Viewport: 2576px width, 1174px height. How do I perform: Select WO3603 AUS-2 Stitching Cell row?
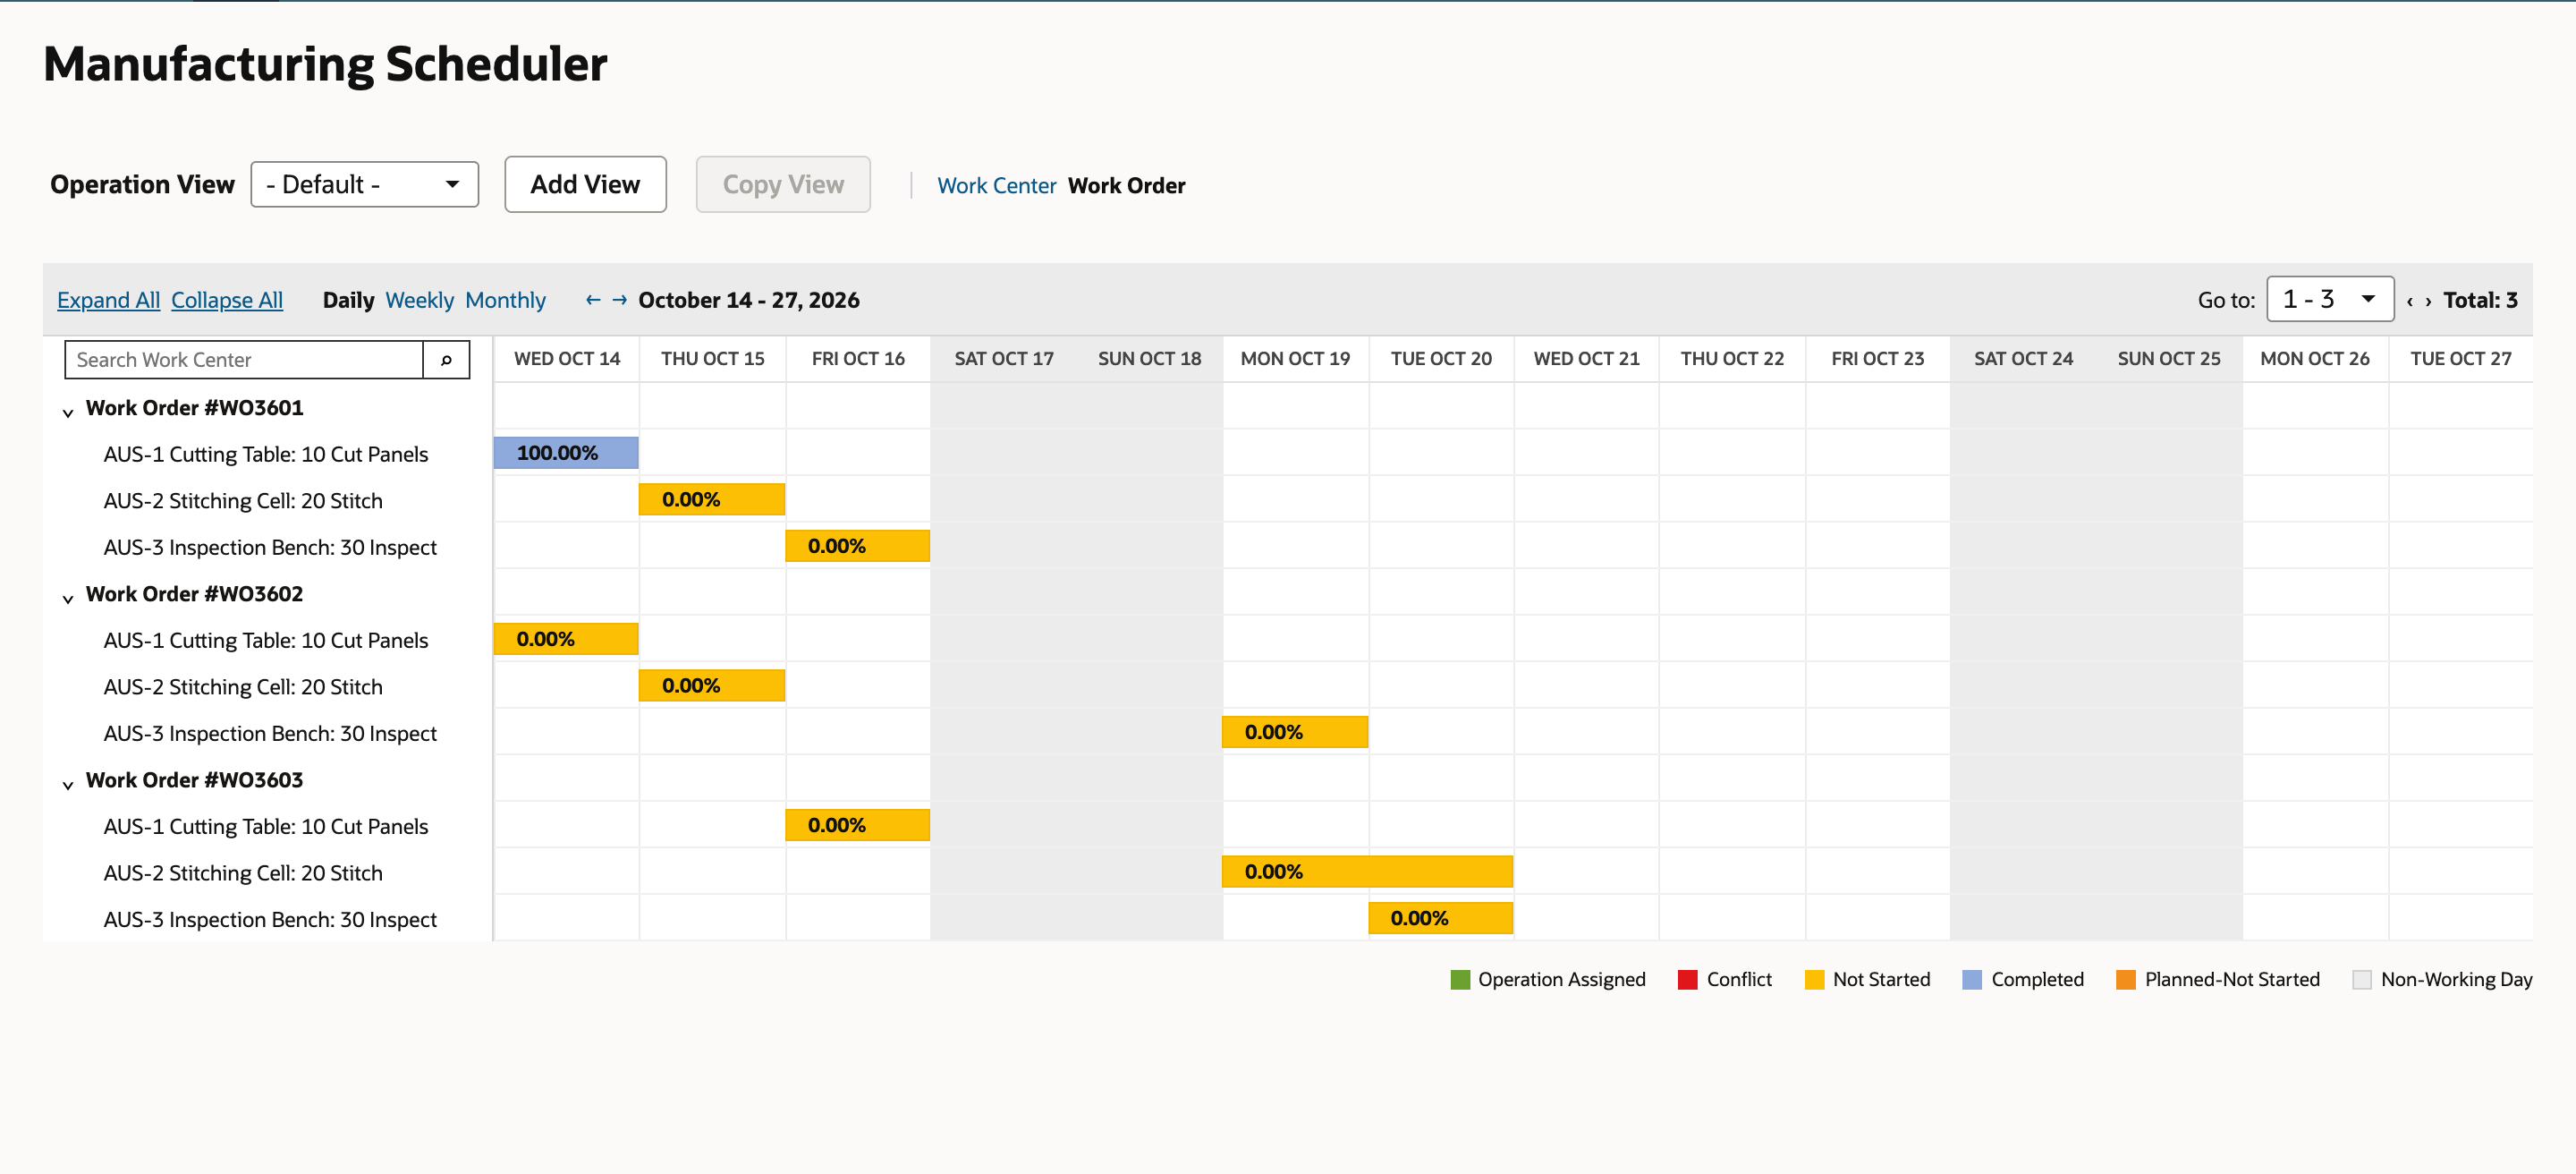tap(243, 873)
